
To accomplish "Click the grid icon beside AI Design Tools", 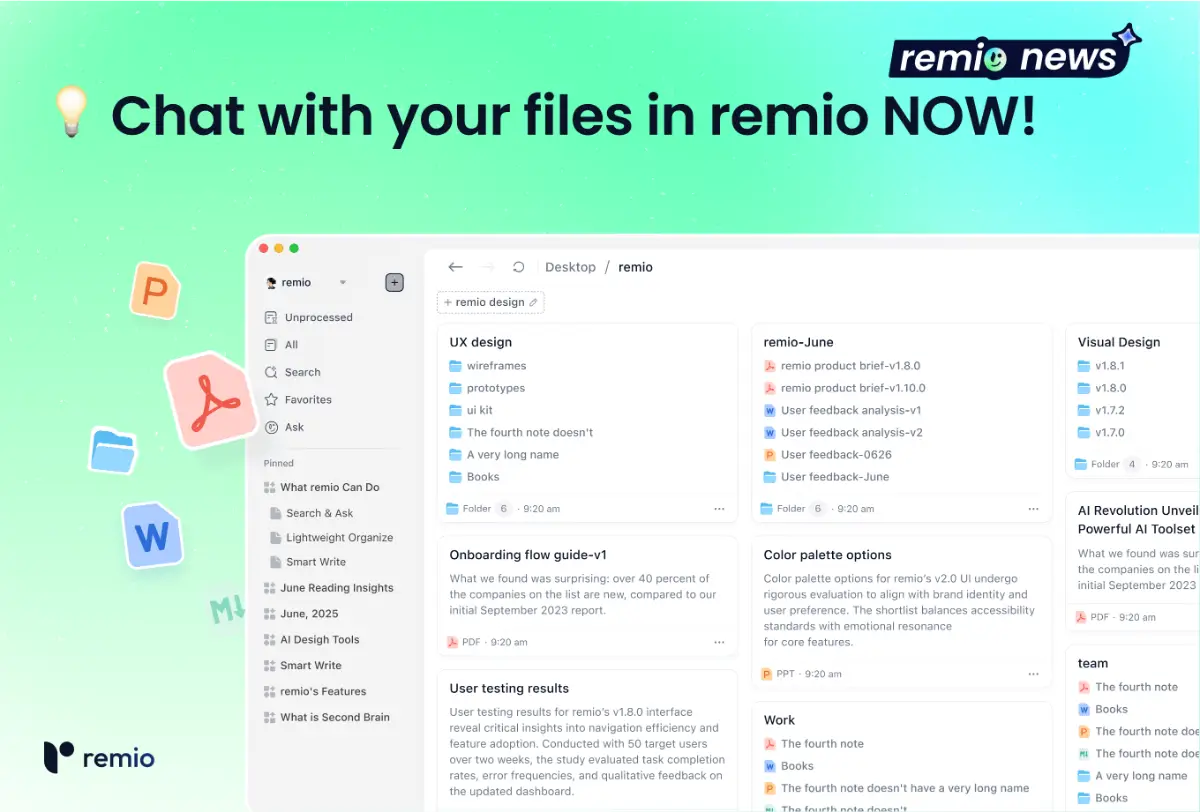I will pos(269,639).
